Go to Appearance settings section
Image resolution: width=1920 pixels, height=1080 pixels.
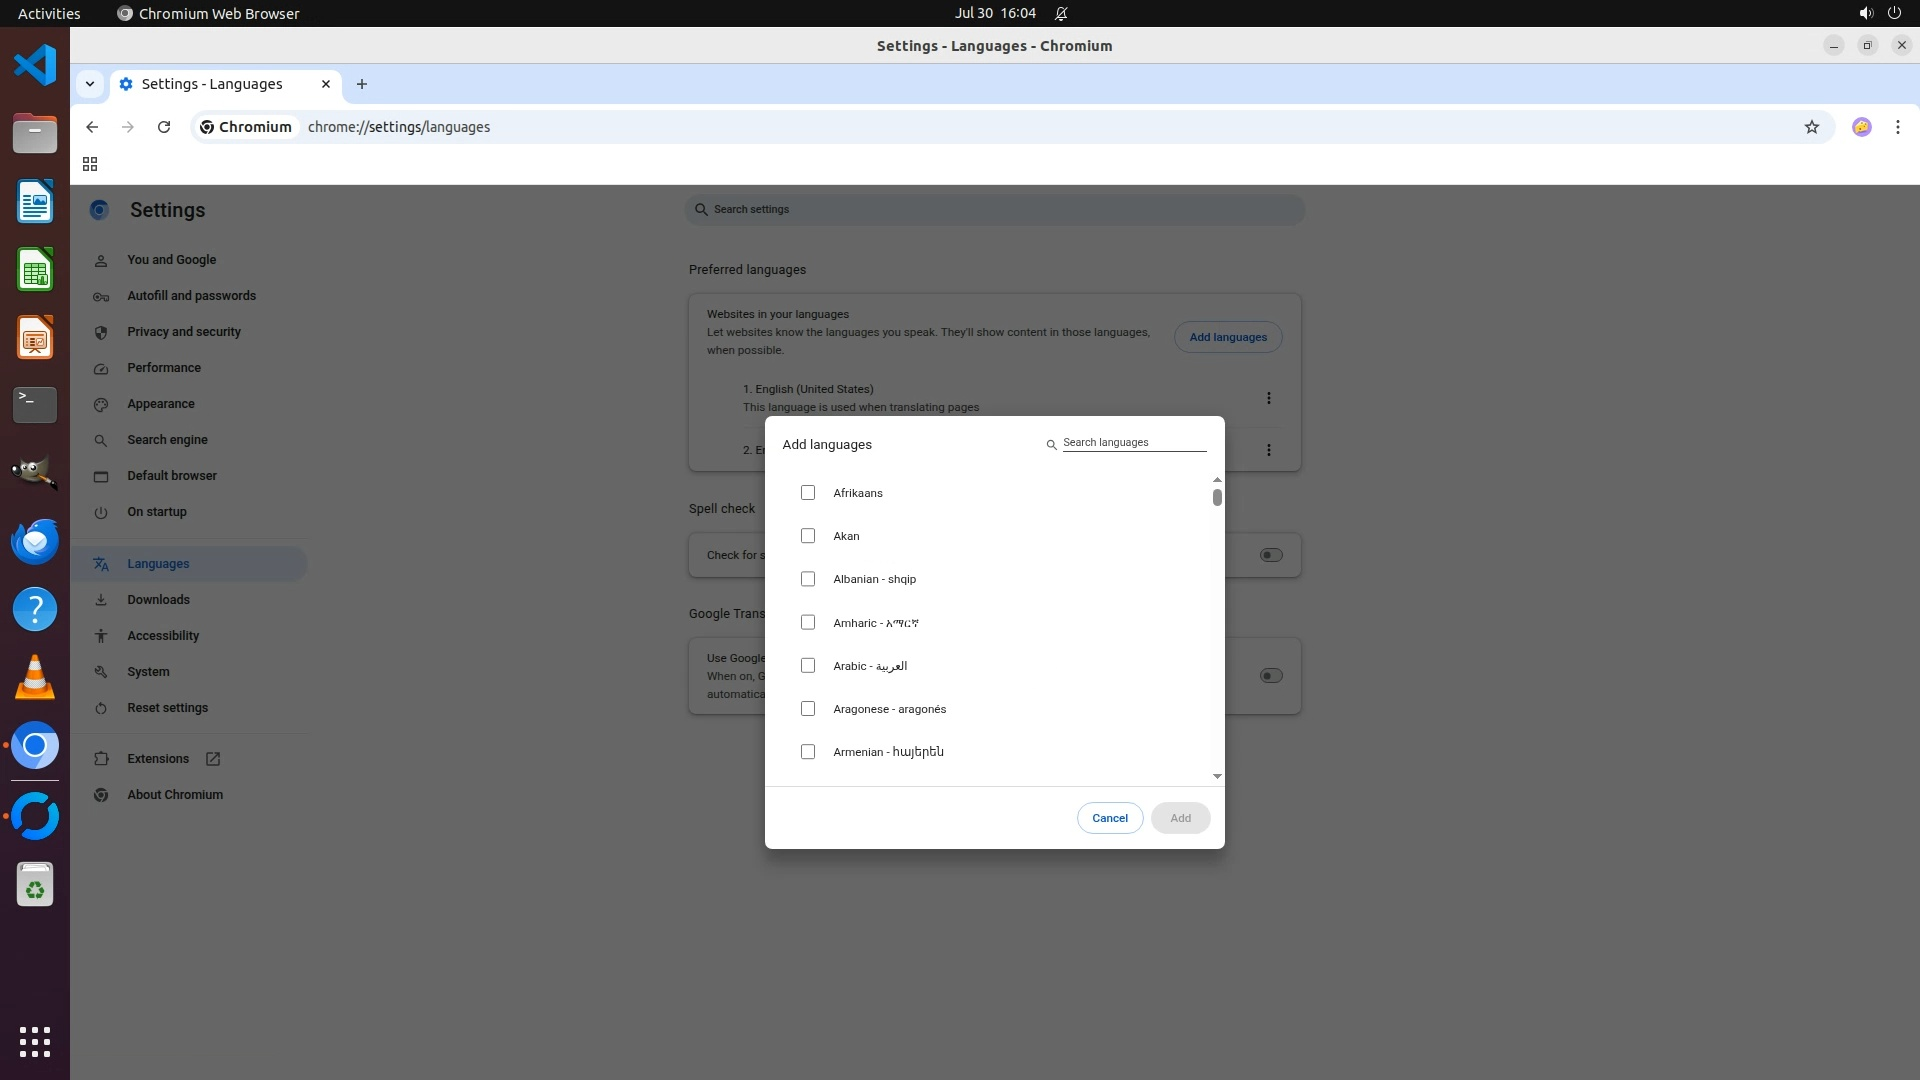tap(160, 404)
